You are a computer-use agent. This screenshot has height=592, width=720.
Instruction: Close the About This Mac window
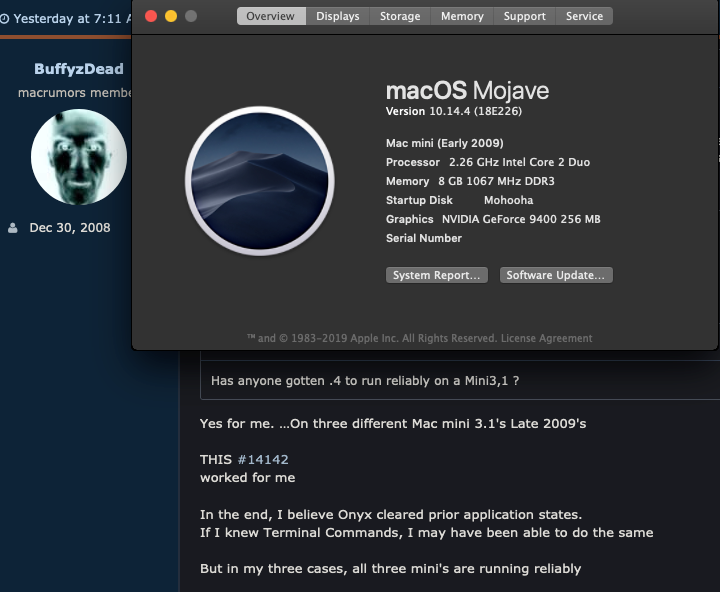tap(151, 16)
